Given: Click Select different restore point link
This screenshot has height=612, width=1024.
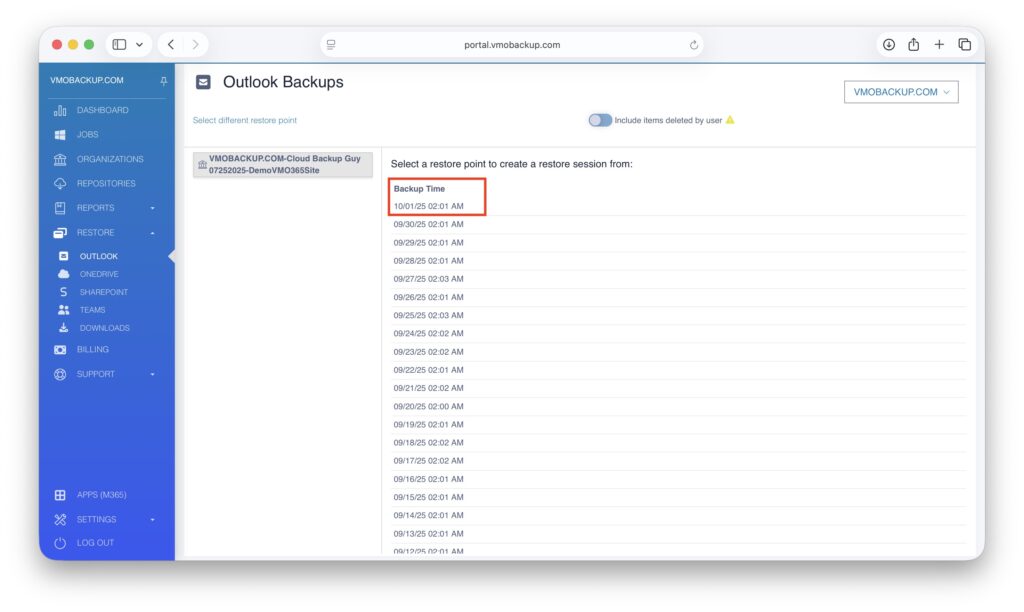Looking at the screenshot, I should click(245, 120).
